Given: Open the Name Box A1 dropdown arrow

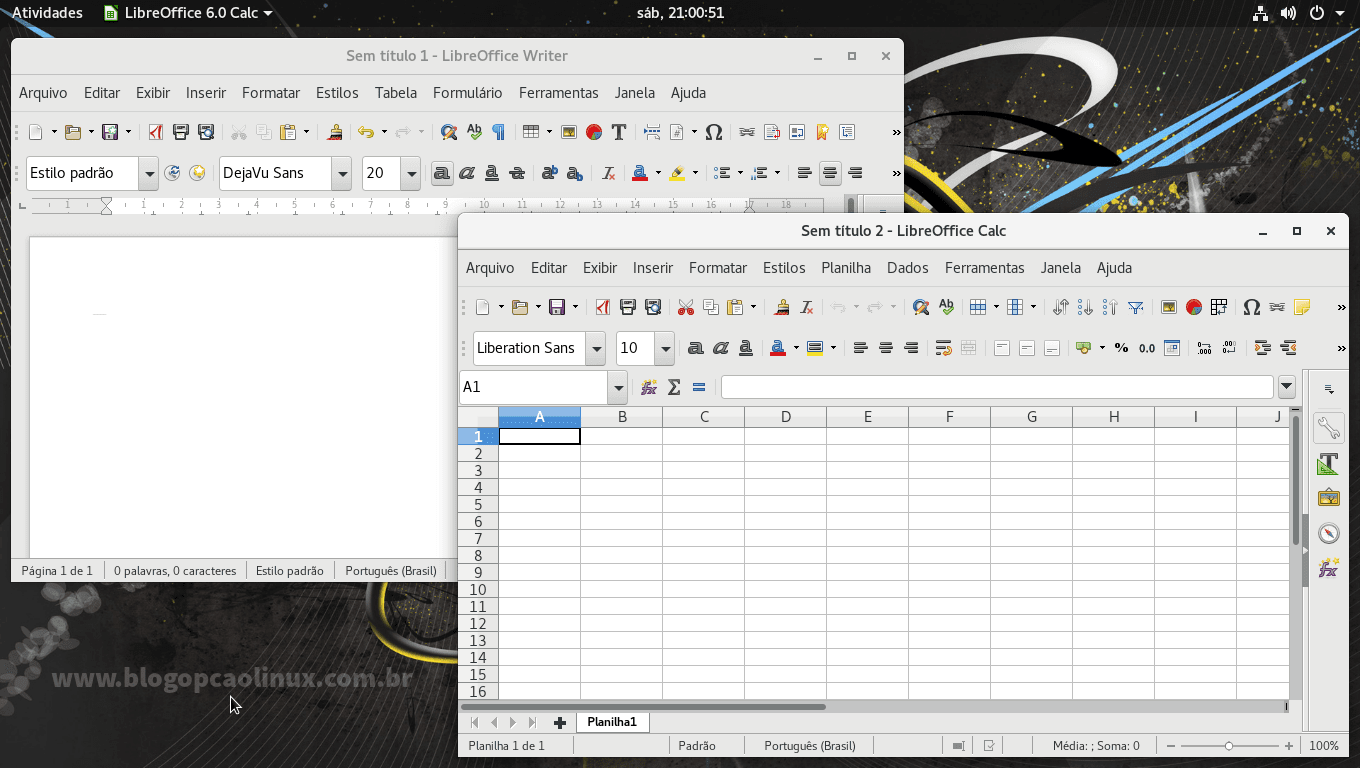Looking at the screenshot, I should (x=619, y=387).
